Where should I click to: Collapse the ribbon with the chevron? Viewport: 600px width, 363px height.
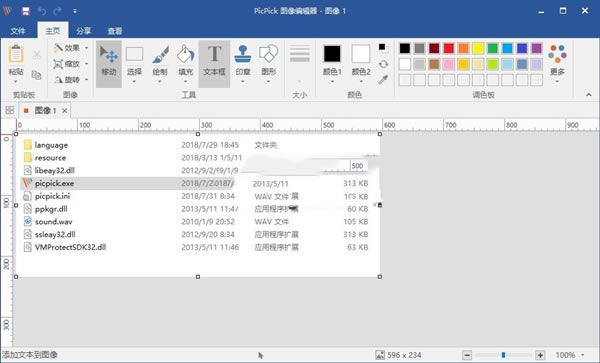coord(589,94)
